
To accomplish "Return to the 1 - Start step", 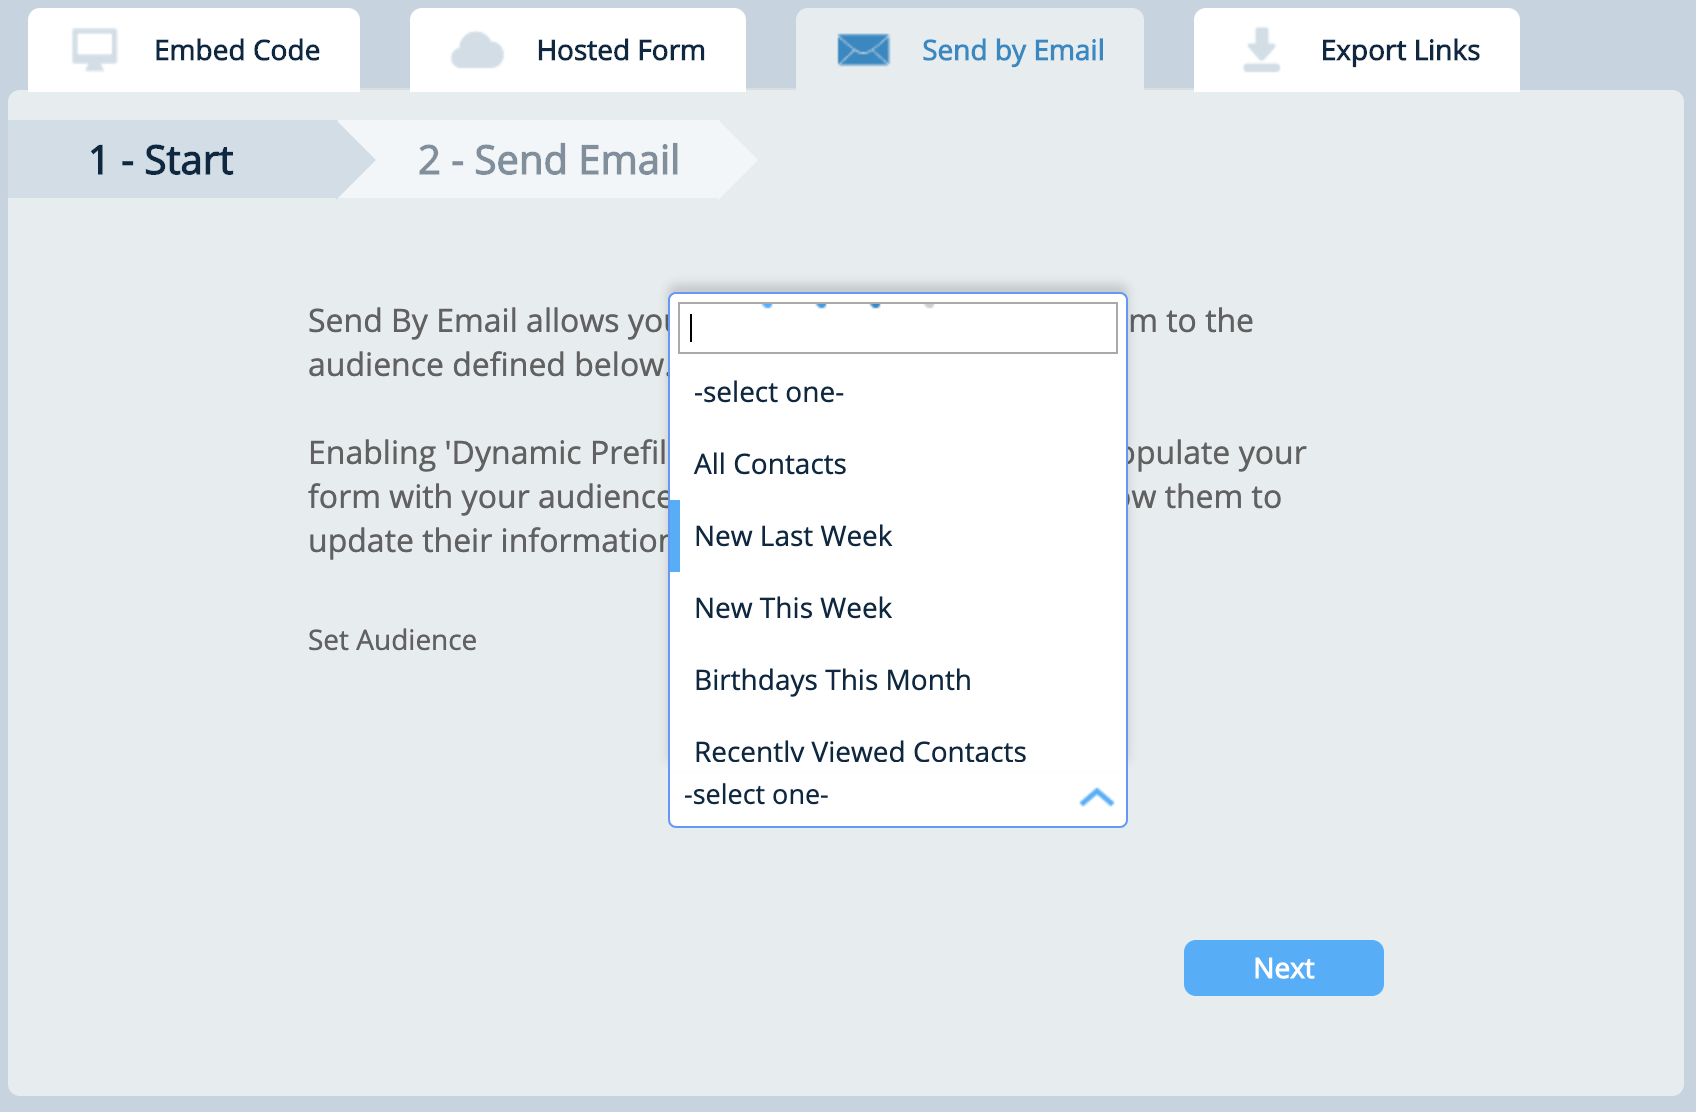I will pos(162,159).
